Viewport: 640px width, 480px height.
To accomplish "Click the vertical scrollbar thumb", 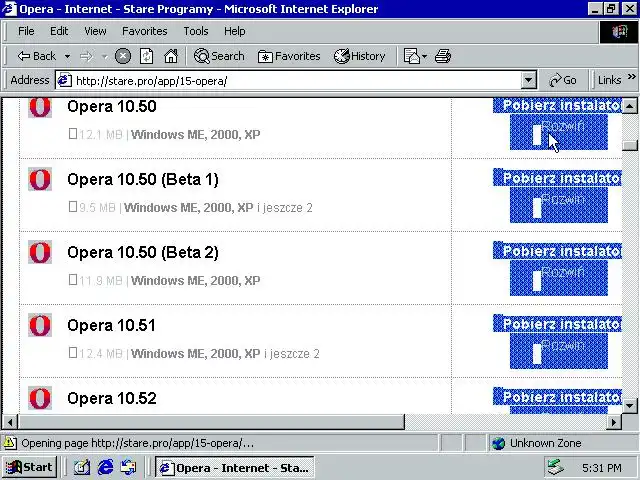I will click(x=630, y=145).
